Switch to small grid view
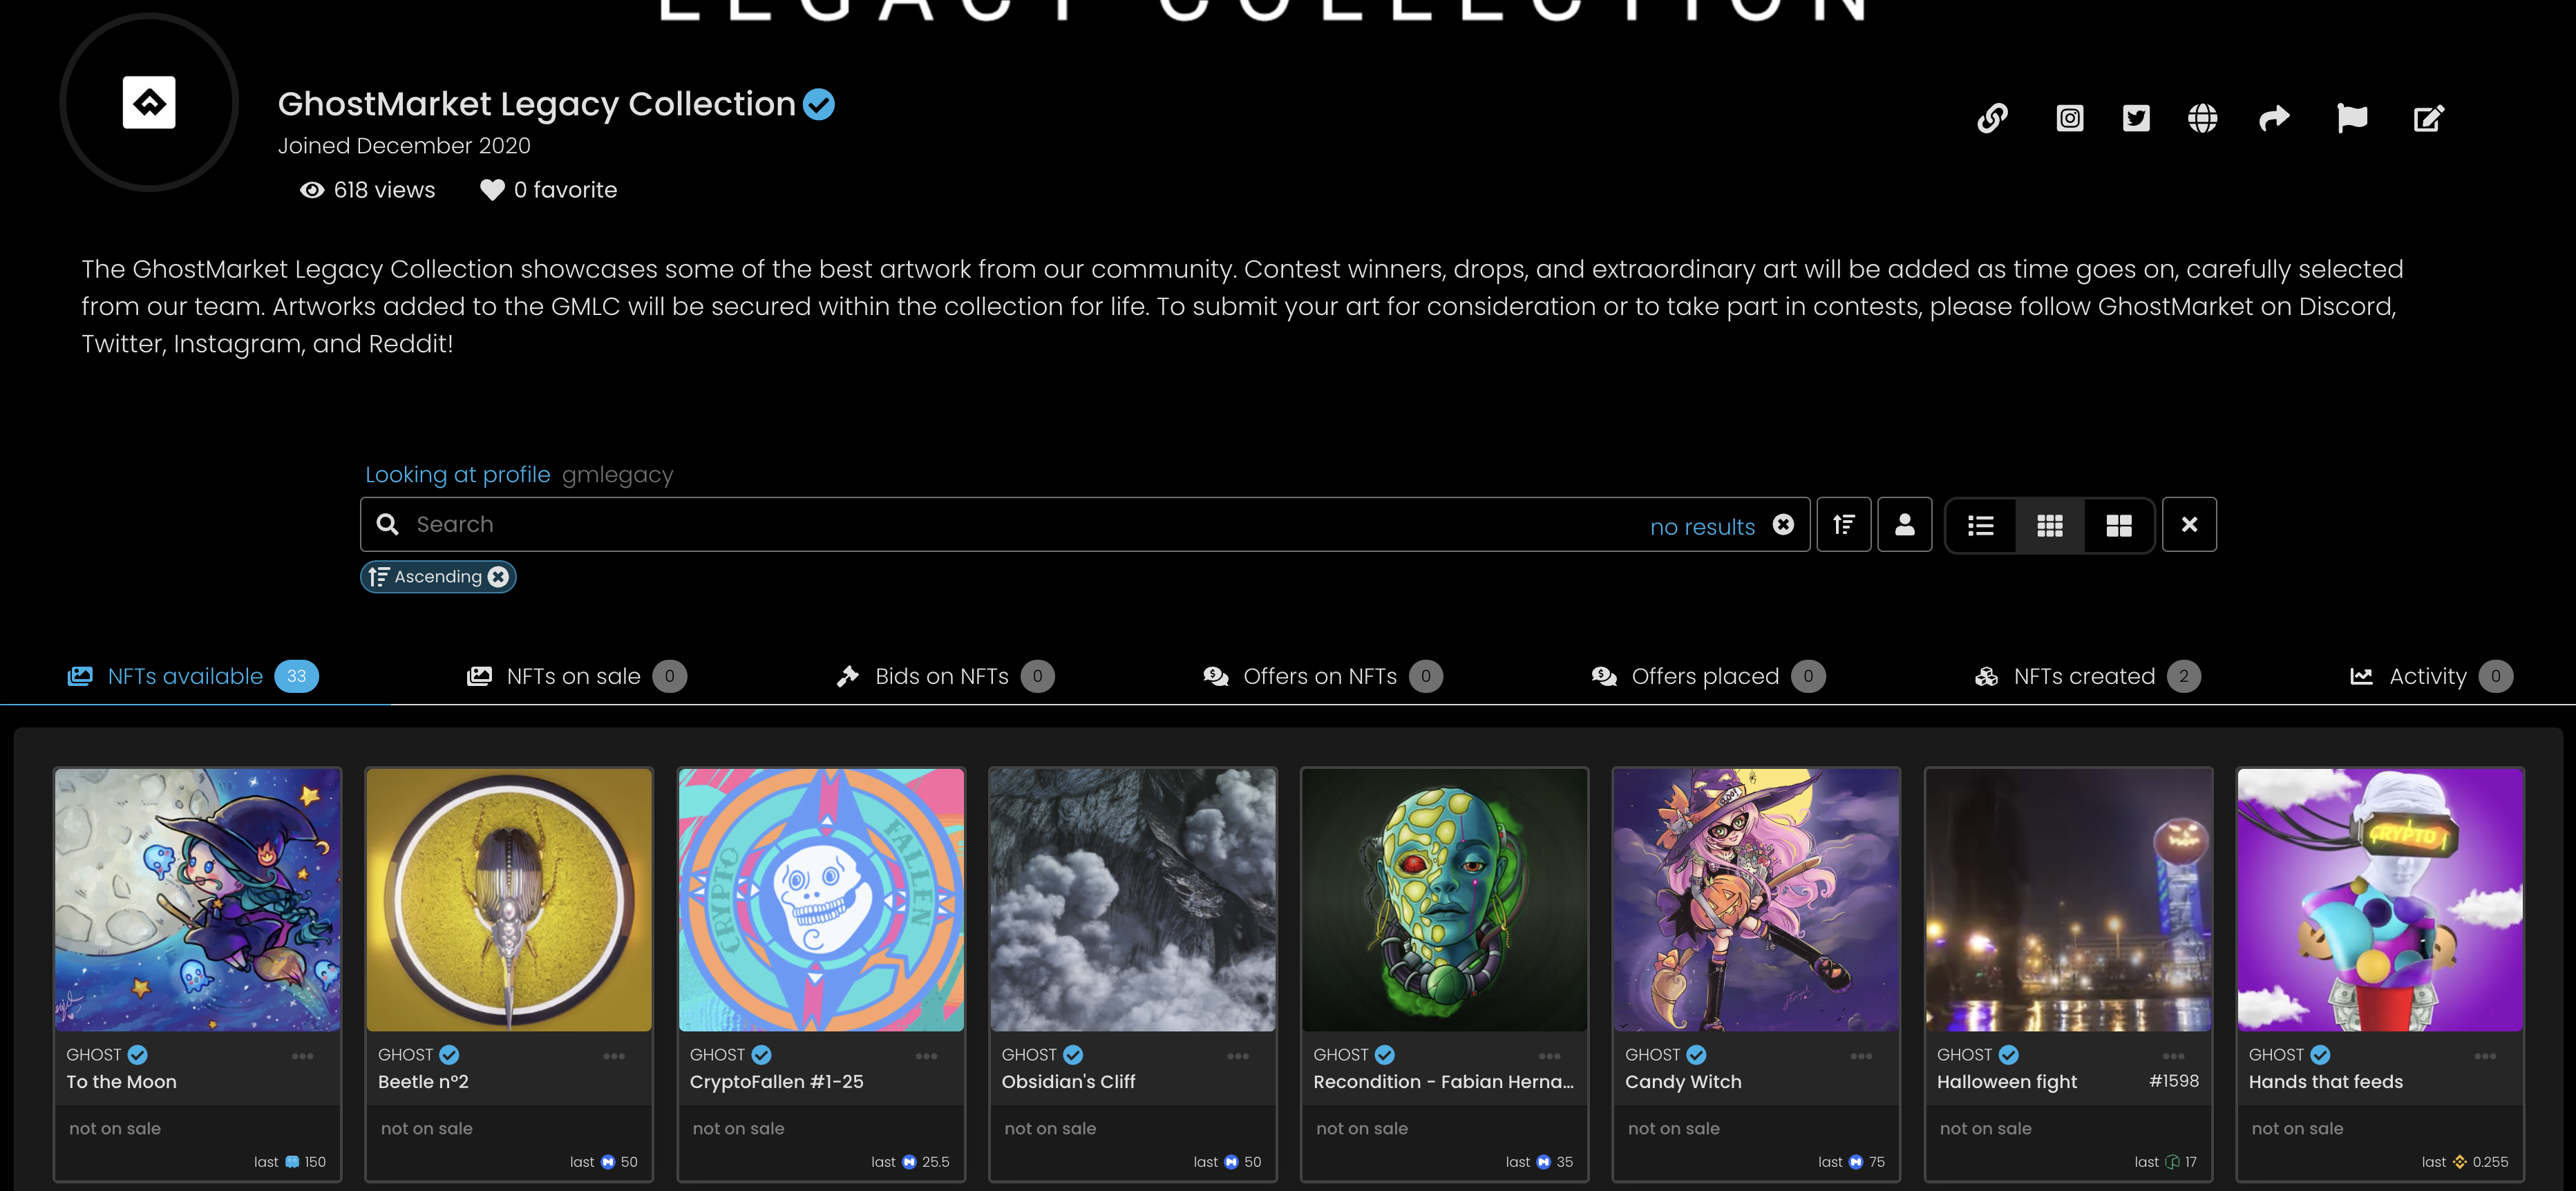 click(2049, 525)
